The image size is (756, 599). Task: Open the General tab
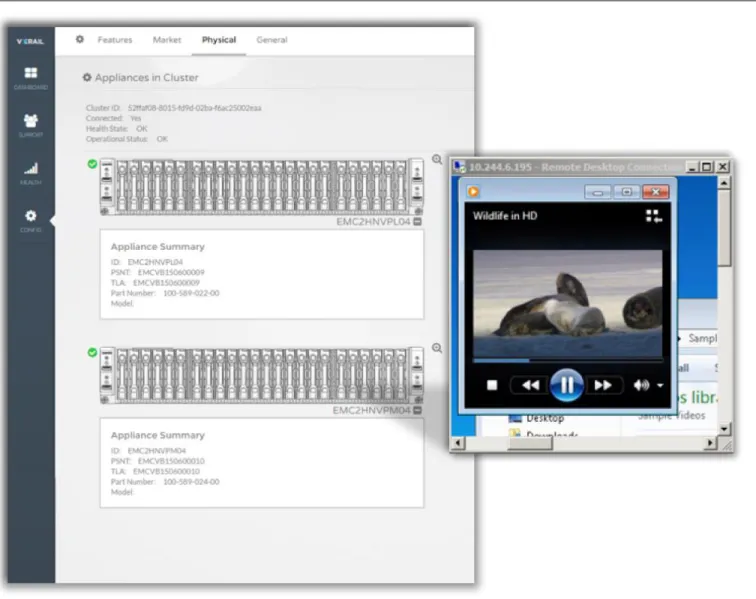[x=272, y=40]
